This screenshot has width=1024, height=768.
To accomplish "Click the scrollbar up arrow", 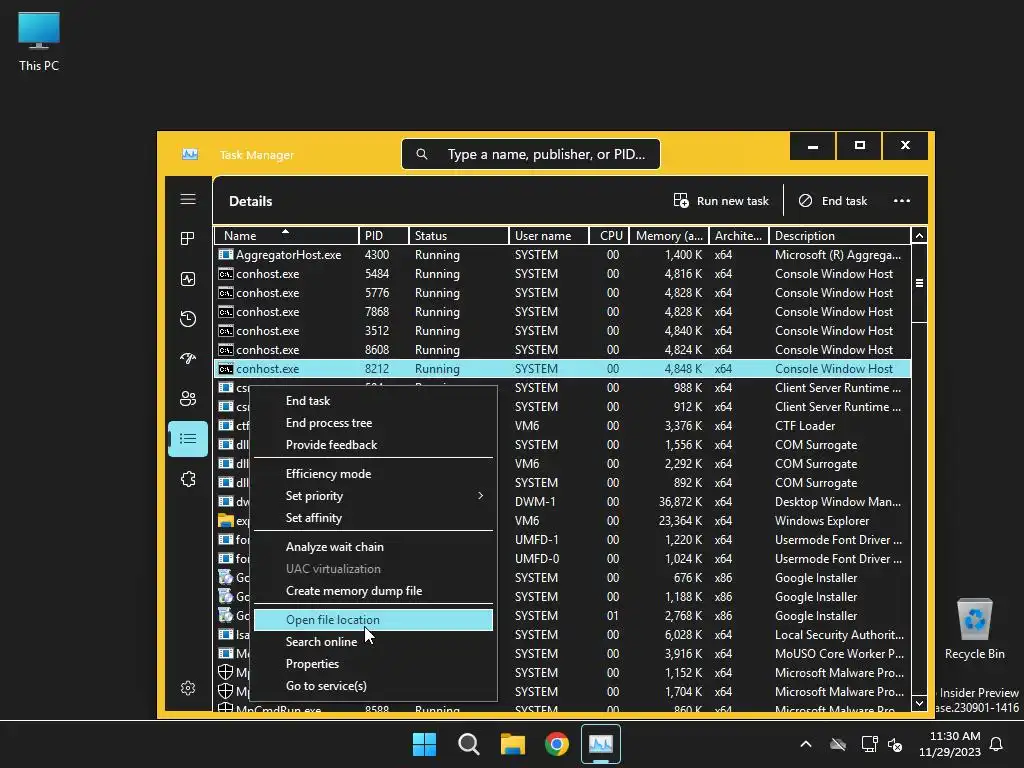I will [919, 236].
